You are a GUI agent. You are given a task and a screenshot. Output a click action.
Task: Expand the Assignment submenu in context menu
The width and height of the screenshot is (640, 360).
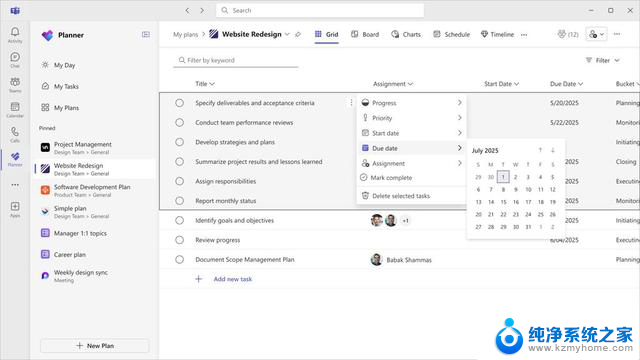[x=412, y=163]
